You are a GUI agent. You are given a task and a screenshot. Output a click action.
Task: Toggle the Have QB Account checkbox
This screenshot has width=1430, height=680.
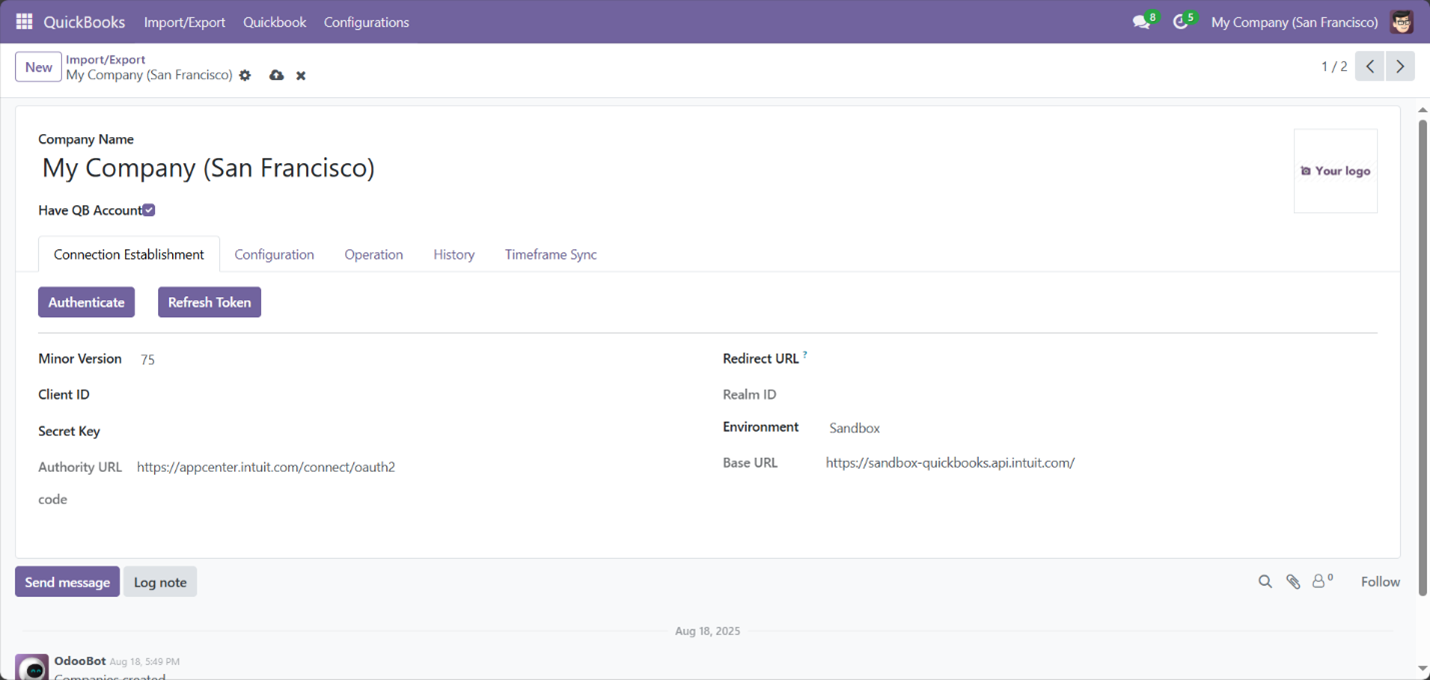pos(148,210)
